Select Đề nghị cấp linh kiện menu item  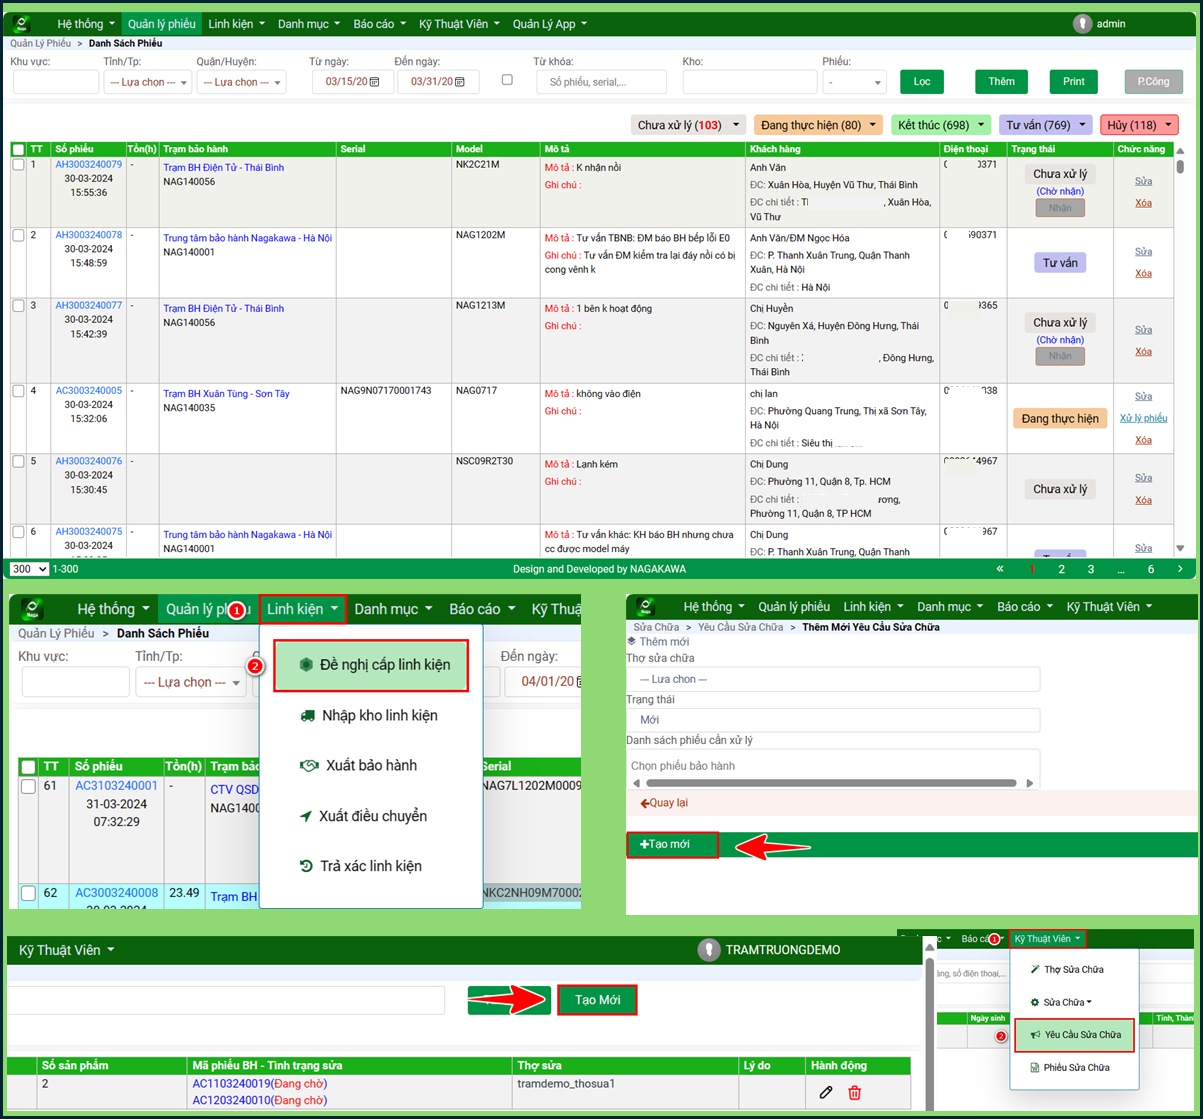point(371,665)
